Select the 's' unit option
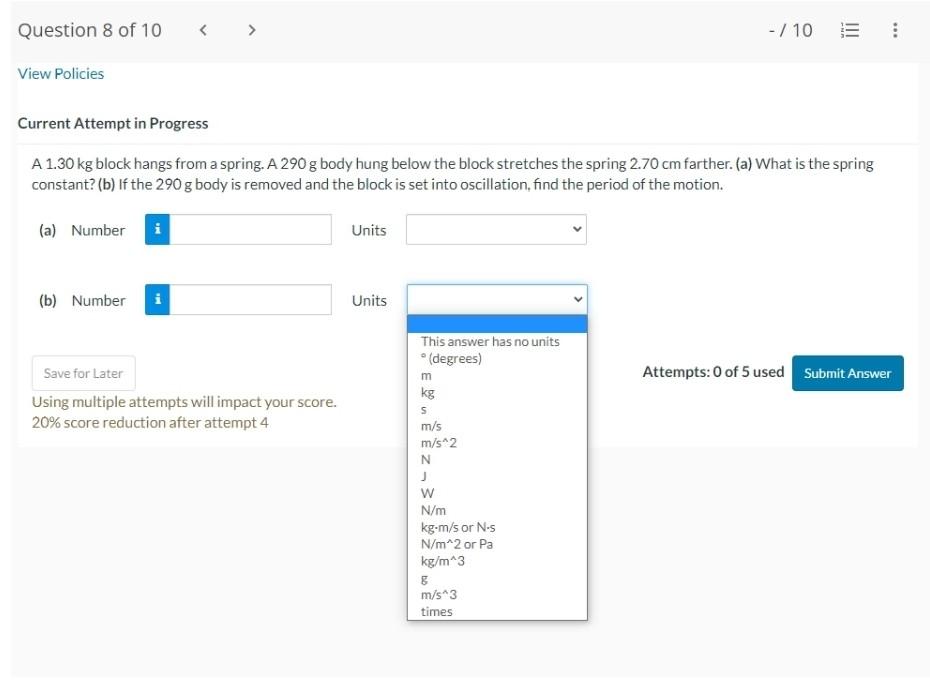Image resolution: width=930 pixels, height=700 pixels. click(497, 409)
